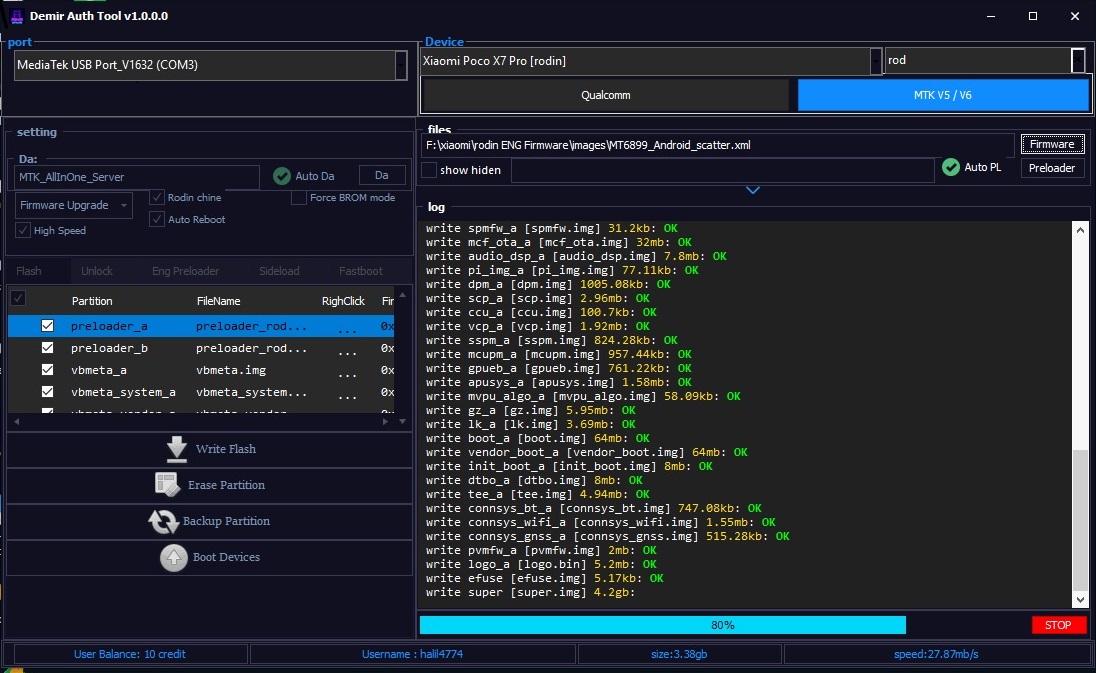Click green check icon beside Auto Da

282,176
